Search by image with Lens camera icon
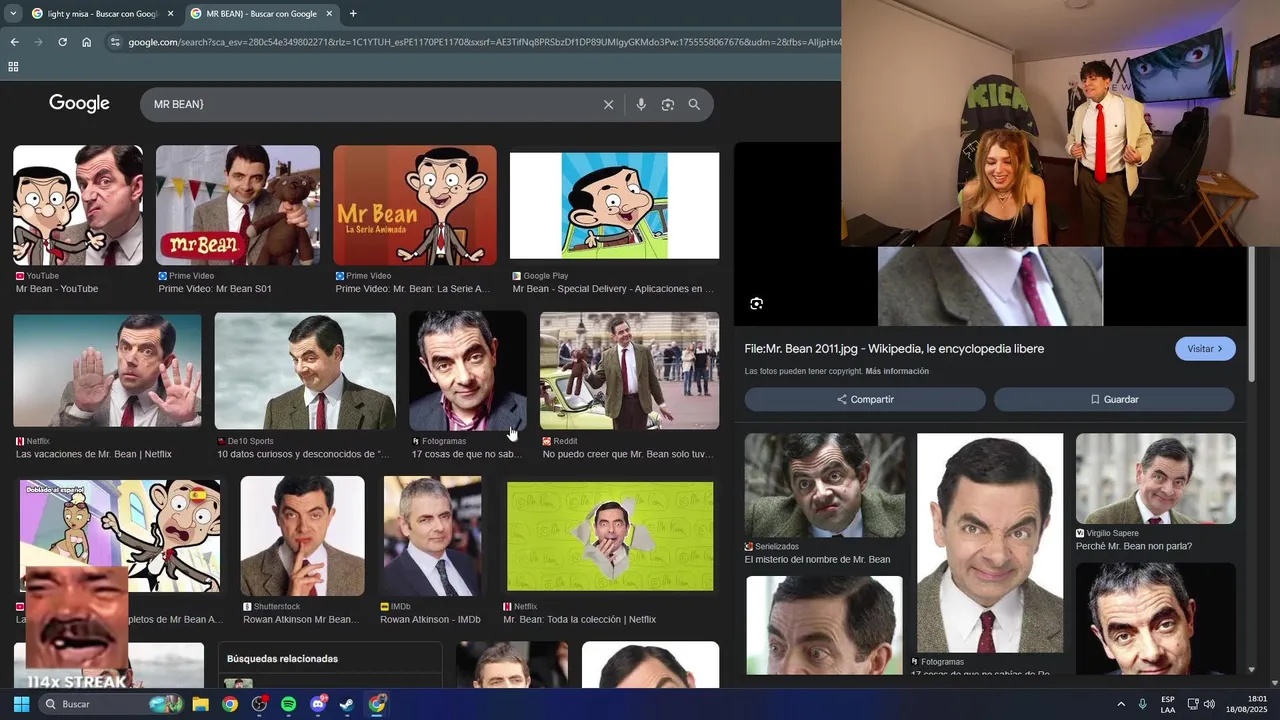The image size is (1280, 720). coord(668,104)
